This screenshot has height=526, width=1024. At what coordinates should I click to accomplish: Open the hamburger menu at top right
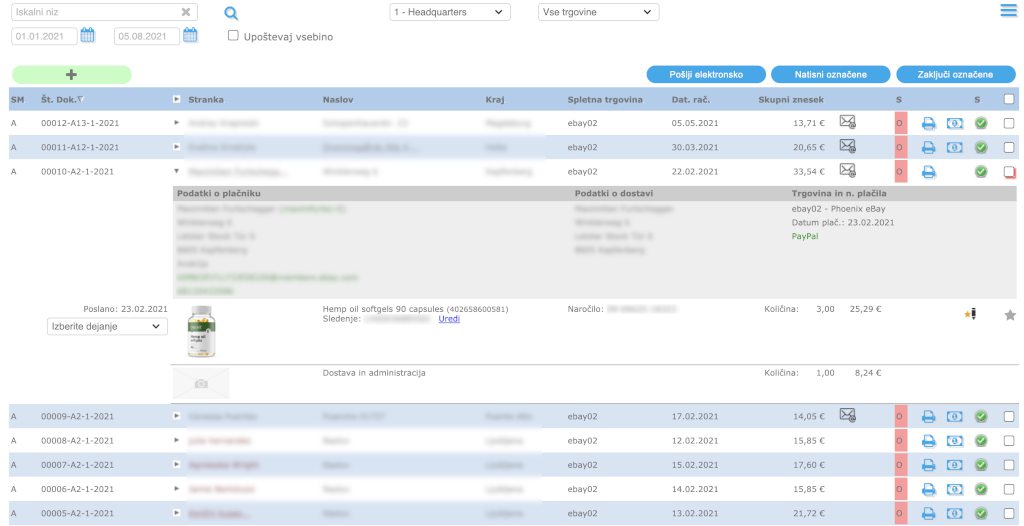[x=1008, y=11]
